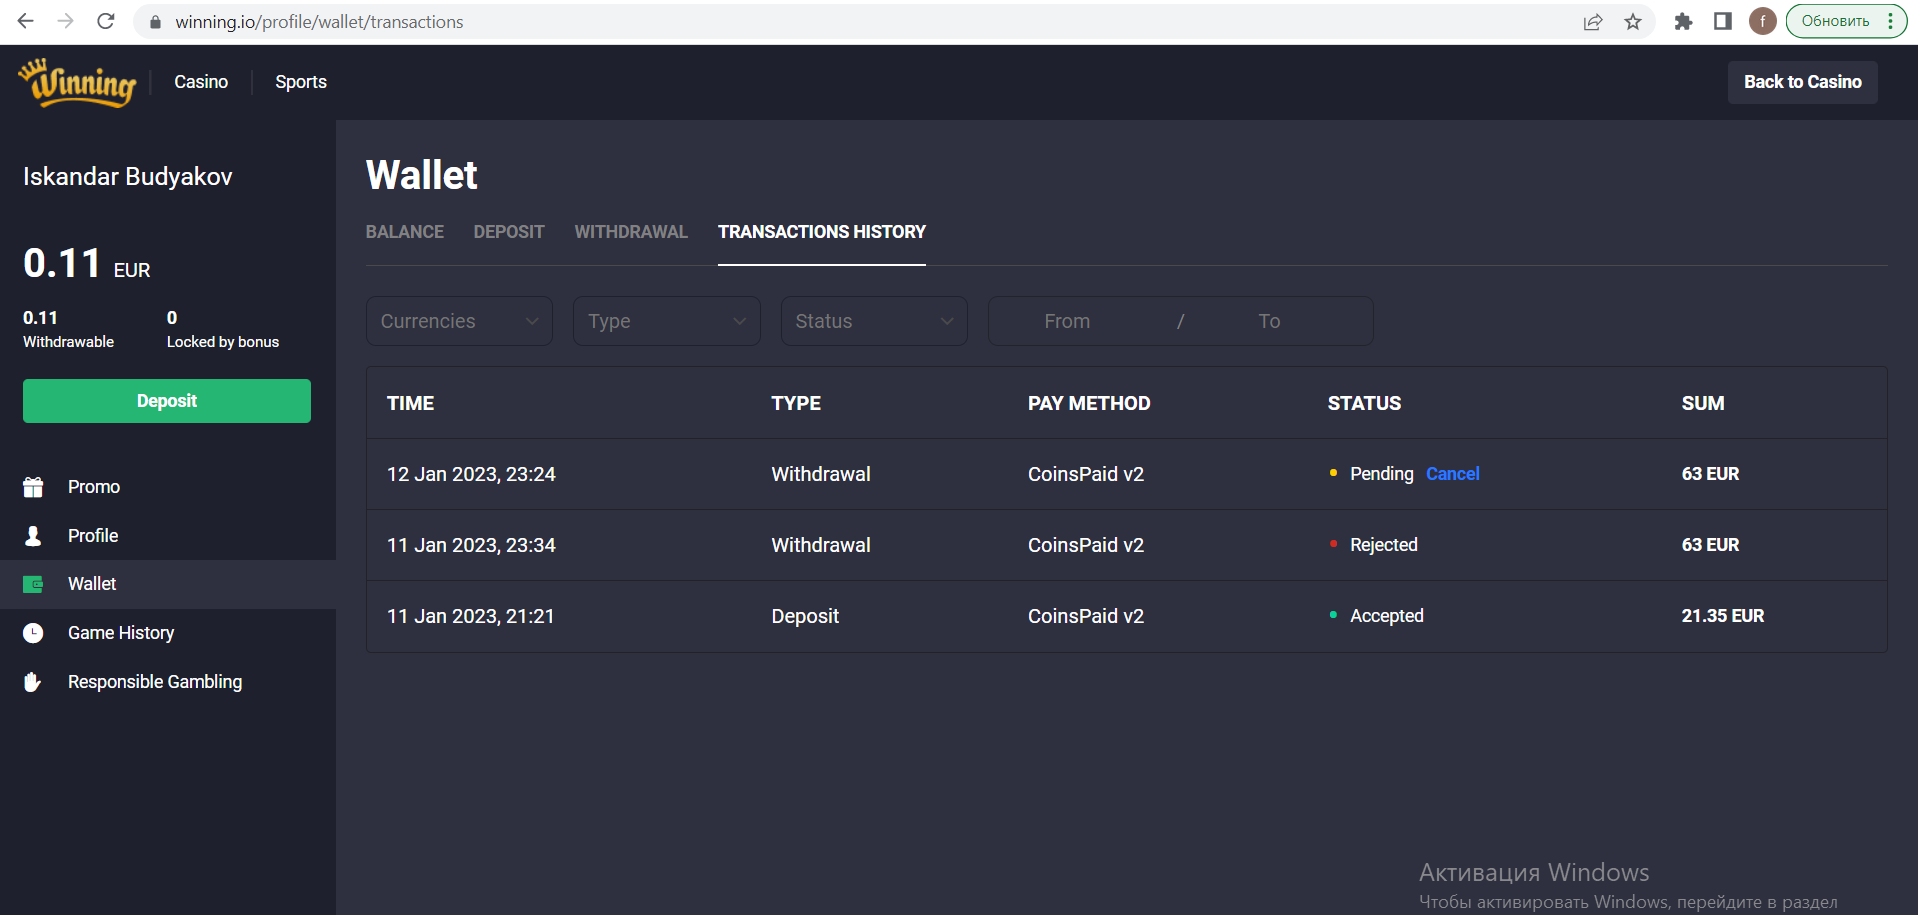Toggle the browser side panel icon

(x=1723, y=21)
